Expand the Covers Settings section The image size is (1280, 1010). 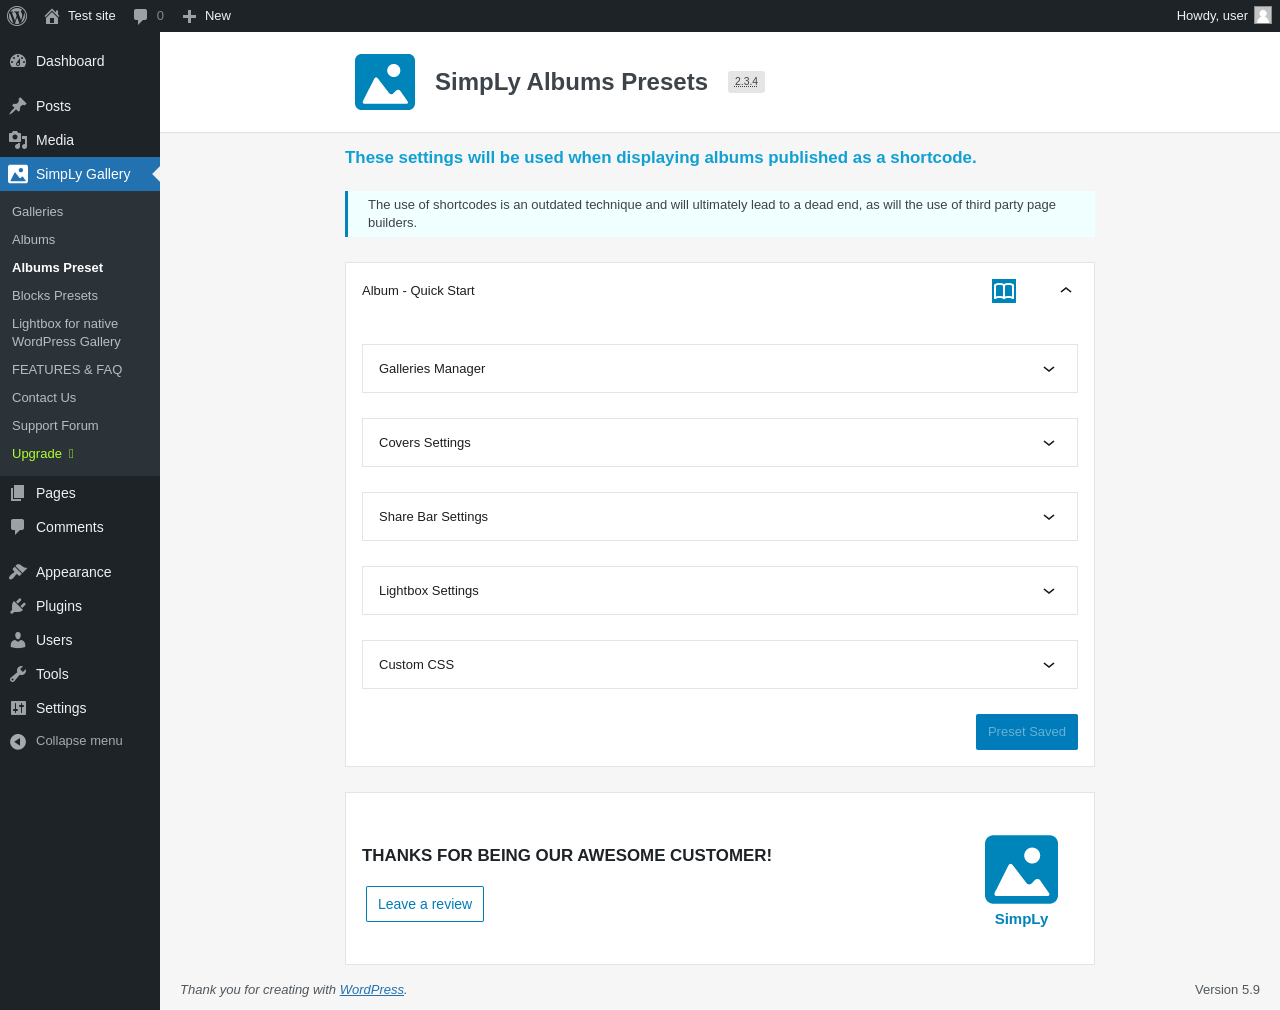[x=1049, y=443]
